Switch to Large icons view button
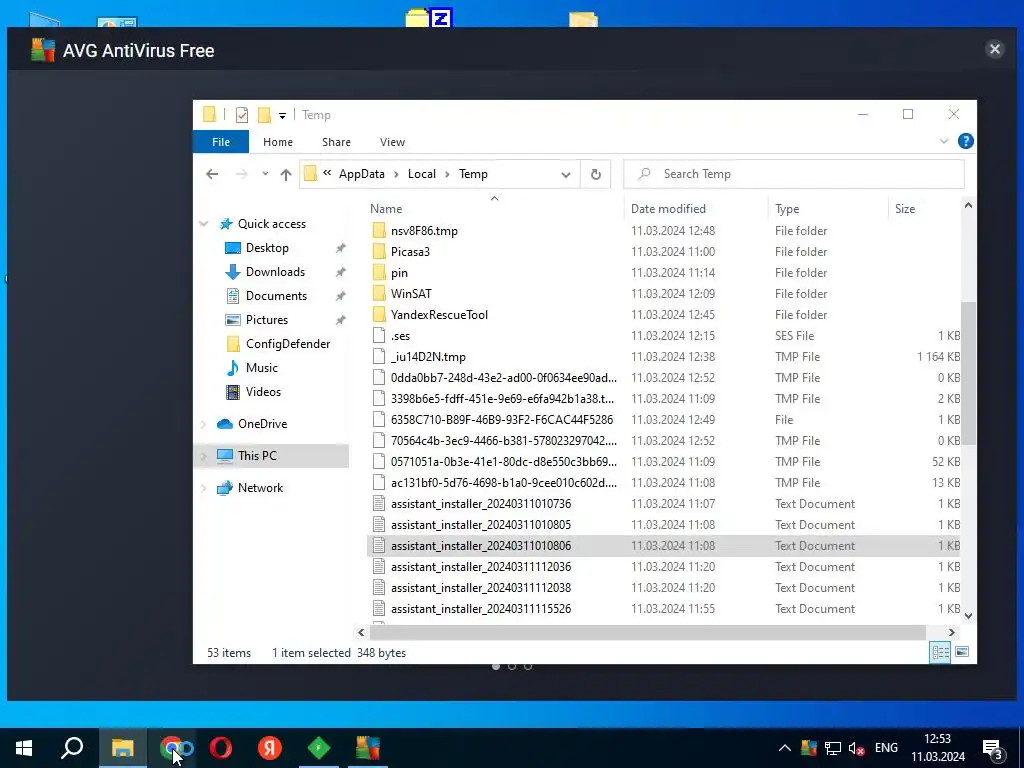This screenshot has width=1024, height=768. point(962,652)
